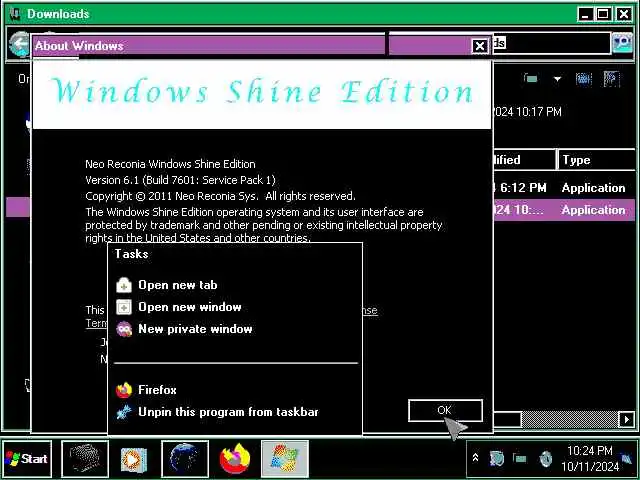Sort by the Date modified column header

[x=524, y=160]
